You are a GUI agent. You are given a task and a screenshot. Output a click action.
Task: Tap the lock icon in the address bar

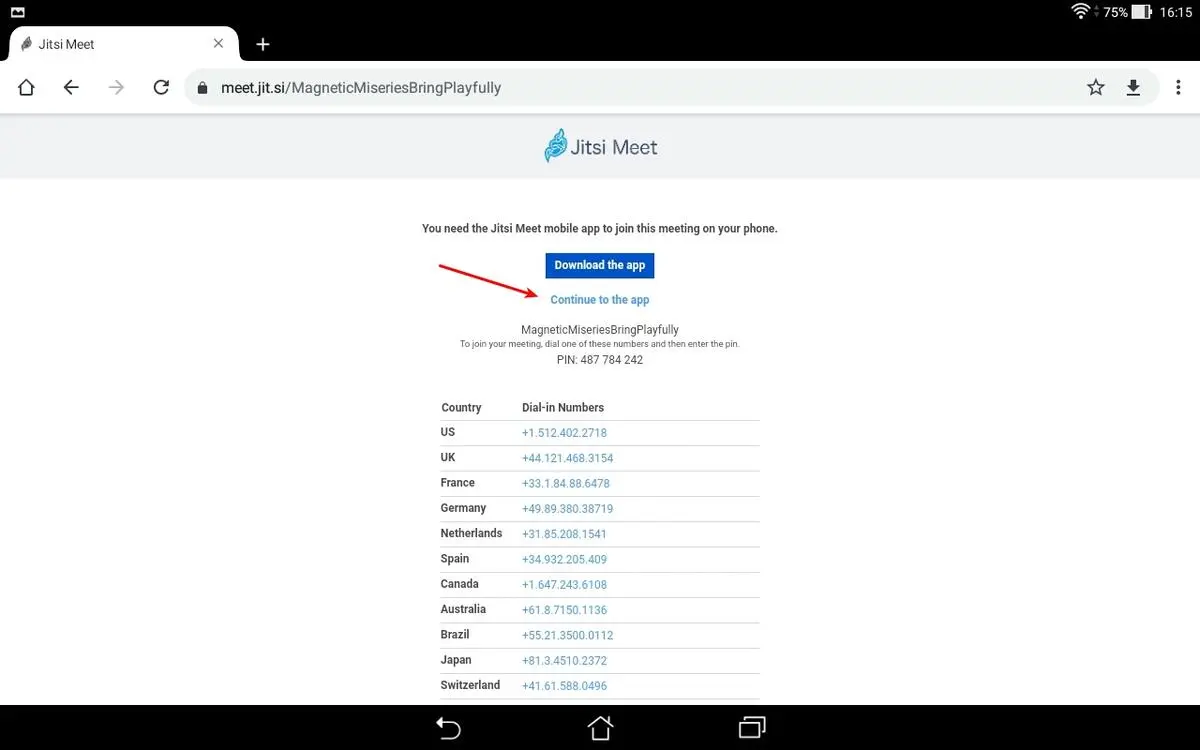[202, 87]
